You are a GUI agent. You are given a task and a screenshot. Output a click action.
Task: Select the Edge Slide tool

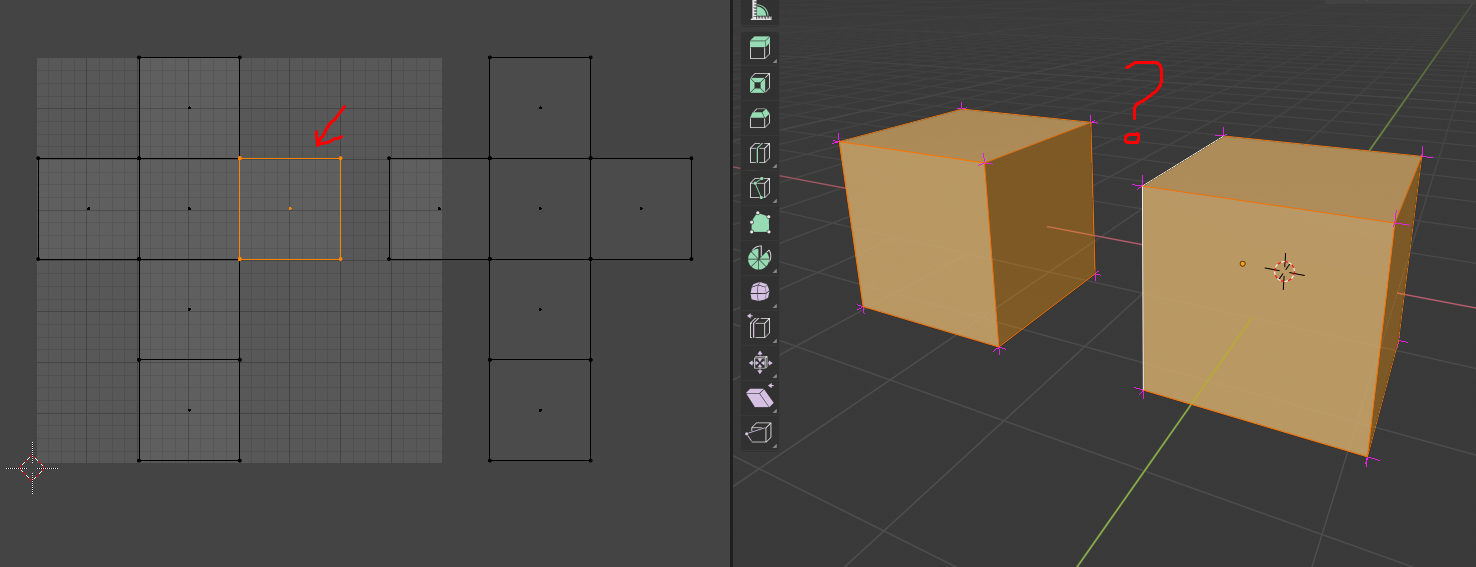coord(760,328)
